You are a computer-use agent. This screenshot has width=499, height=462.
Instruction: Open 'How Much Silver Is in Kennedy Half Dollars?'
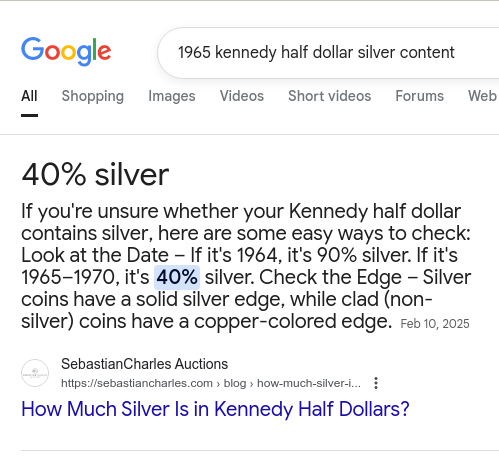point(215,409)
